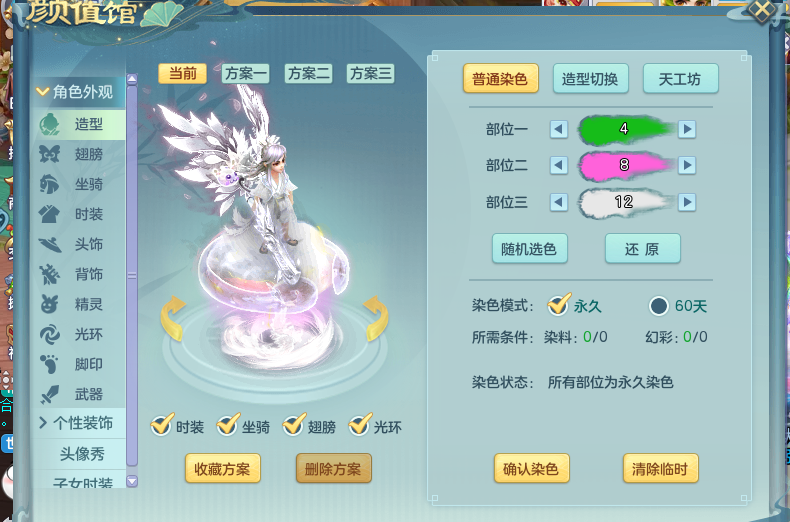Open the 坐骑 mount category icon
790x522 pixels.
(49, 184)
